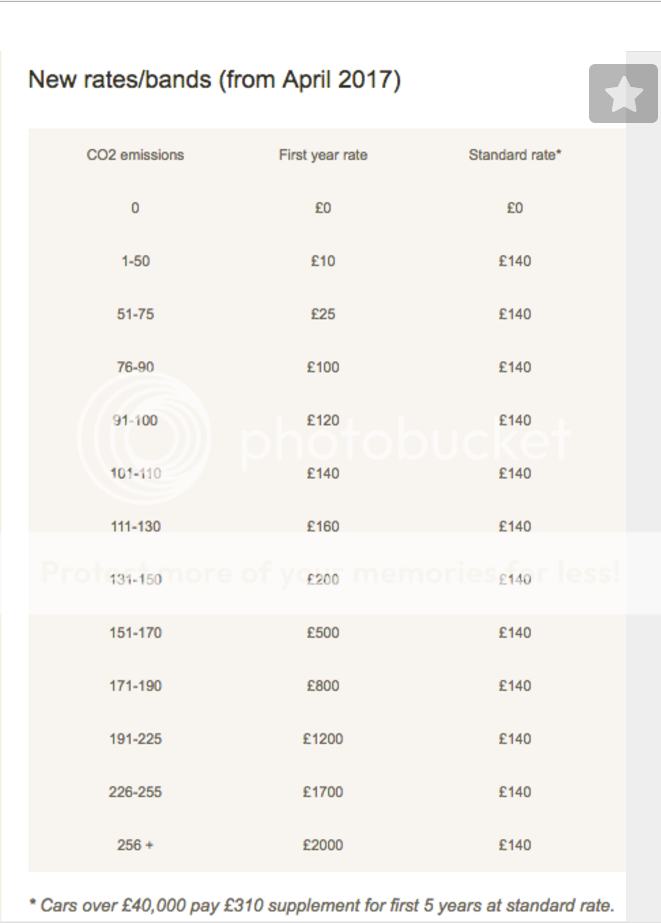Click the £500 first year rate

coord(323,632)
